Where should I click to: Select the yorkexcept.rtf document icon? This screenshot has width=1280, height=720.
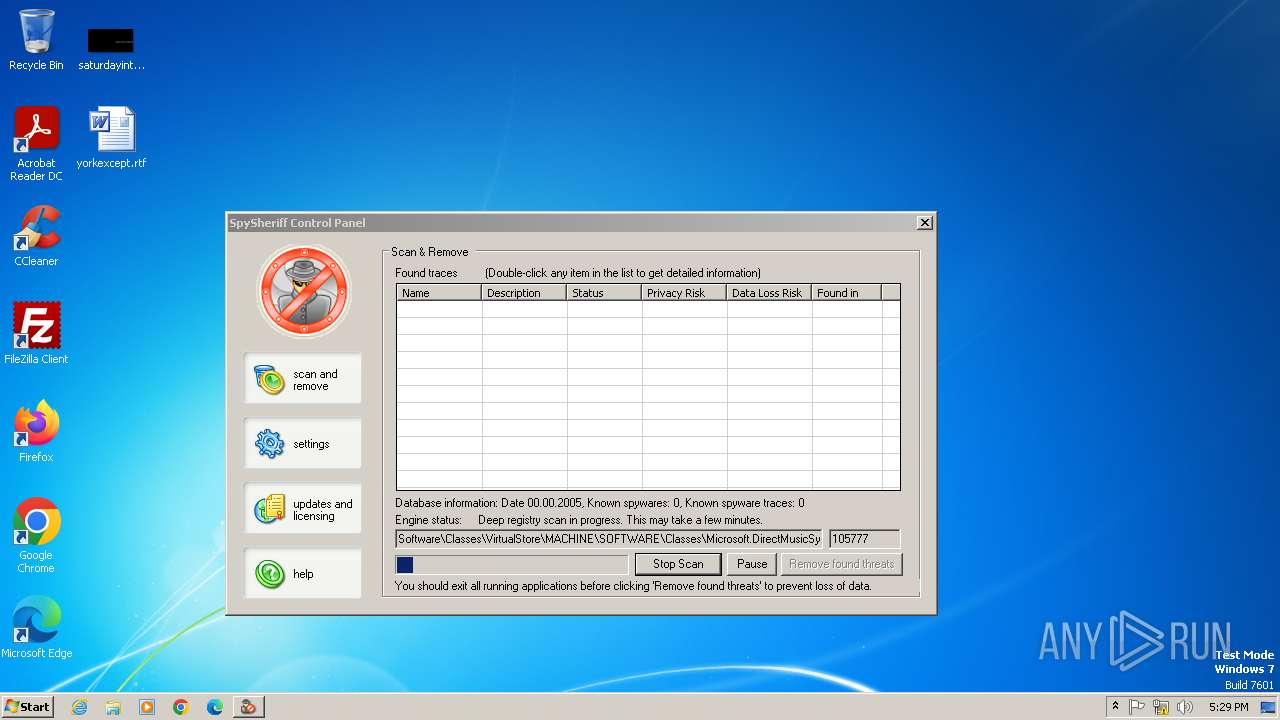point(111,138)
